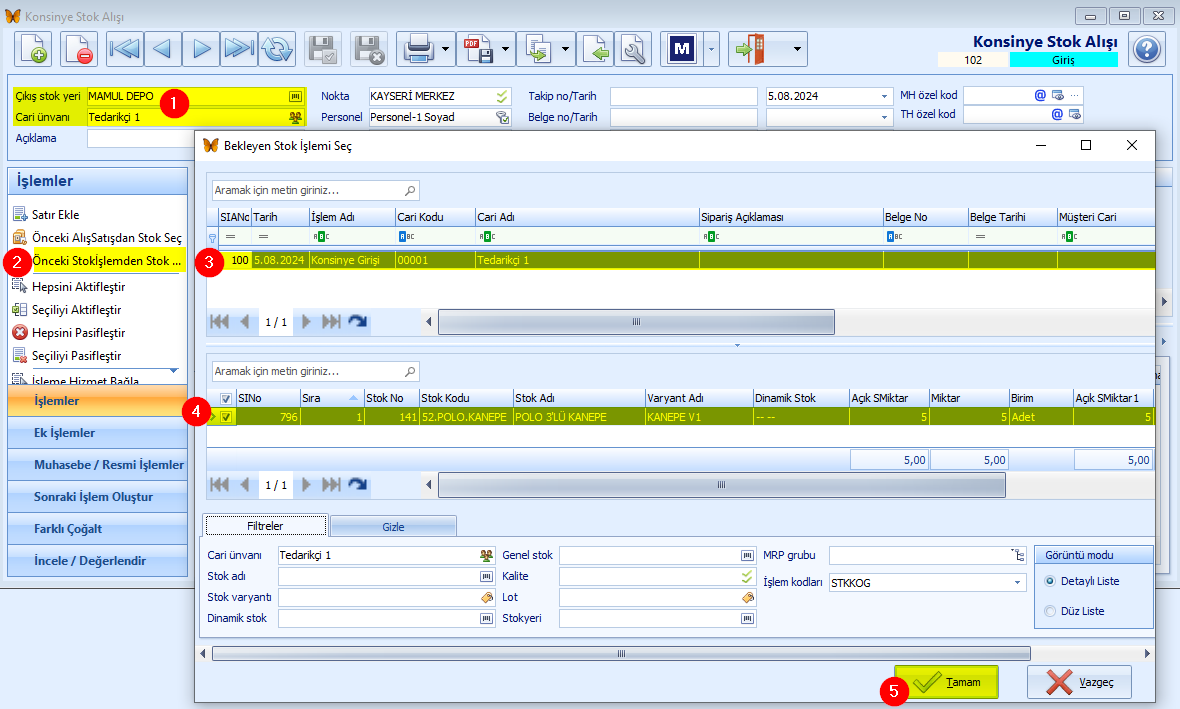The image size is (1180, 709).
Task: Open M module dropdown arrow
Action: point(712,50)
